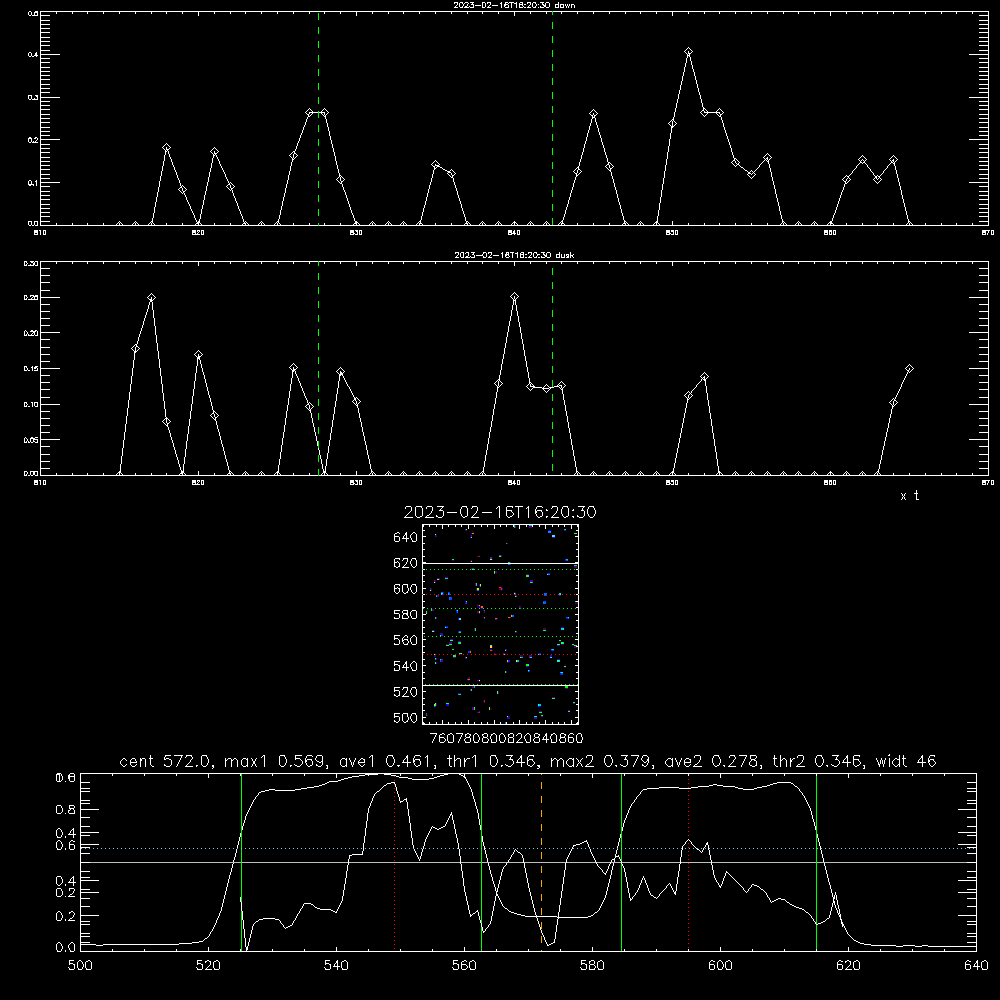
Task: Click right green dashed line in dusk plot
Action: (x=552, y=368)
